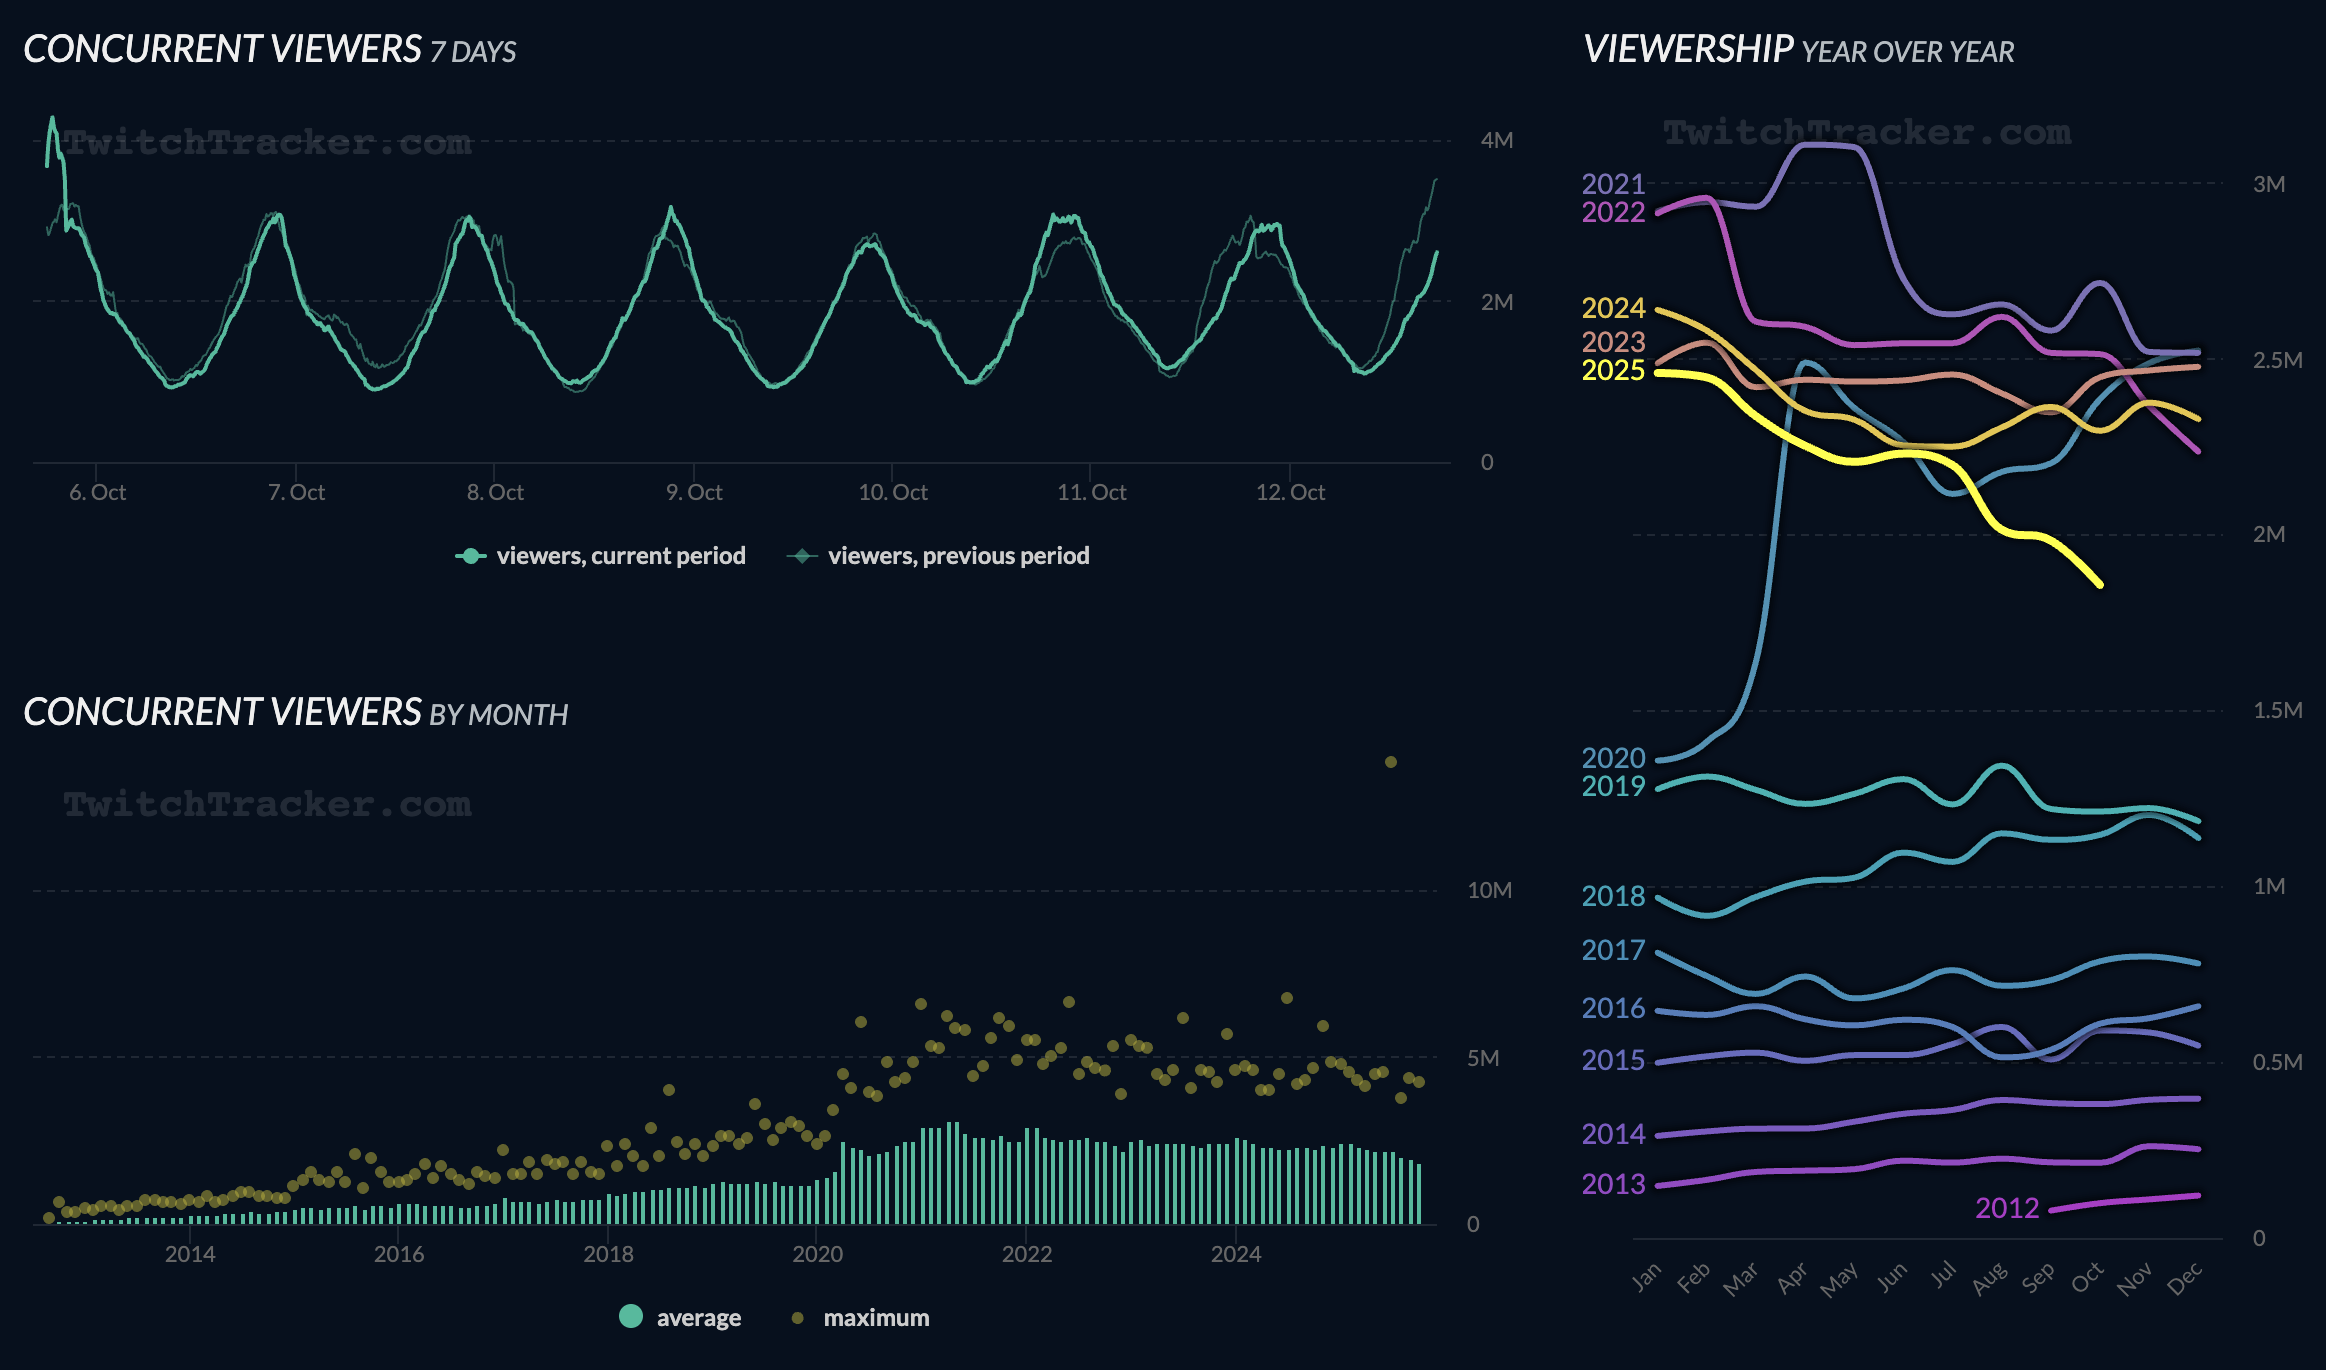Click the diamond marker icon for the previous period
The width and height of the screenshot is (2326, 1370).
802,556
